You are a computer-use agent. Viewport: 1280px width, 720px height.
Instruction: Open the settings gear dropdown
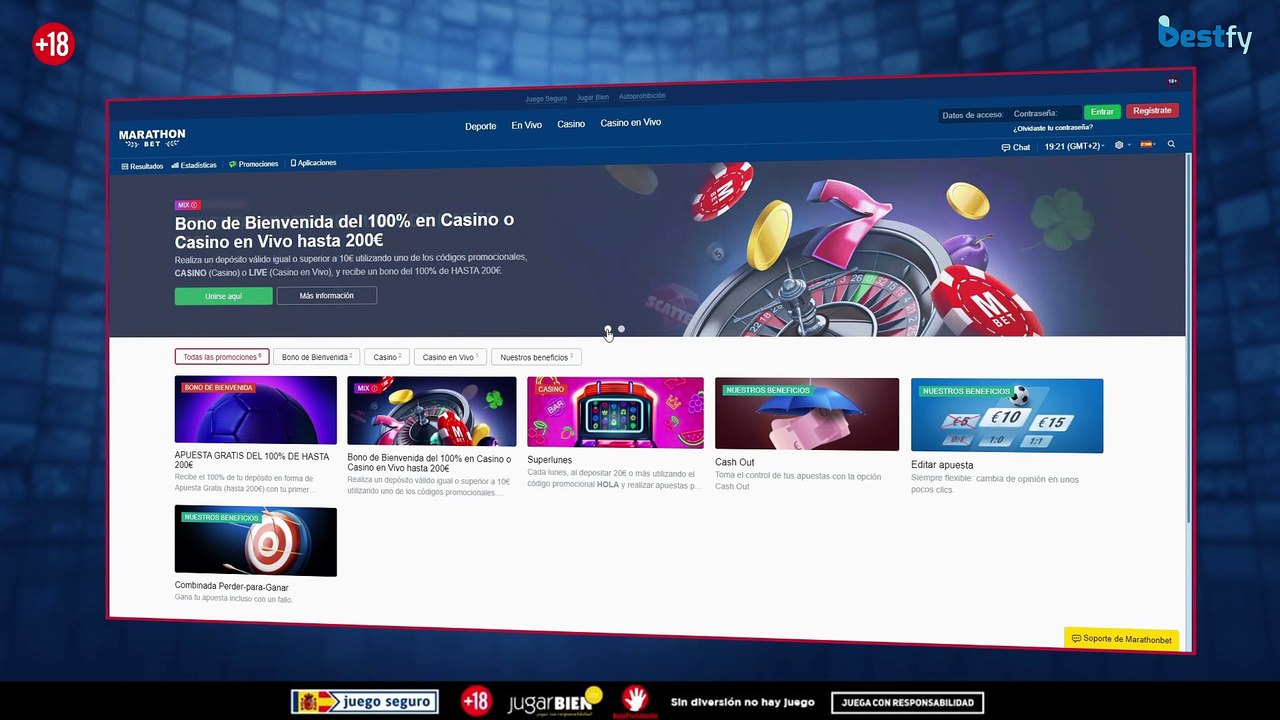[x=1121, y=145]
